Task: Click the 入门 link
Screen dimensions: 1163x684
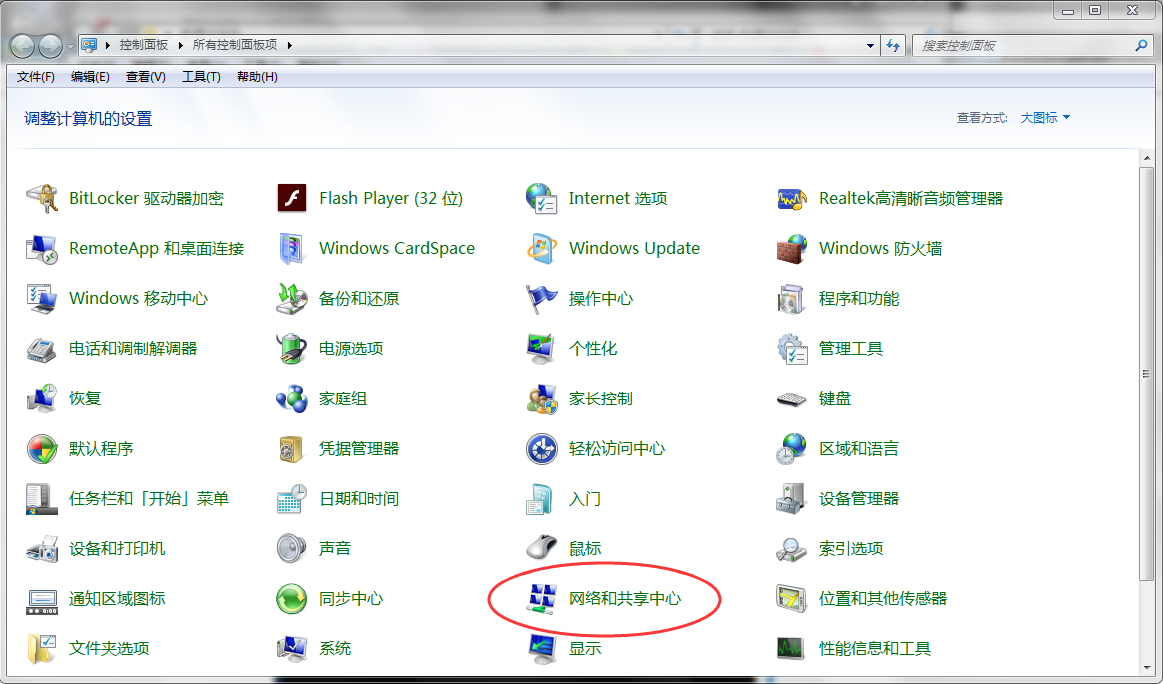Action: coord(585,499)
